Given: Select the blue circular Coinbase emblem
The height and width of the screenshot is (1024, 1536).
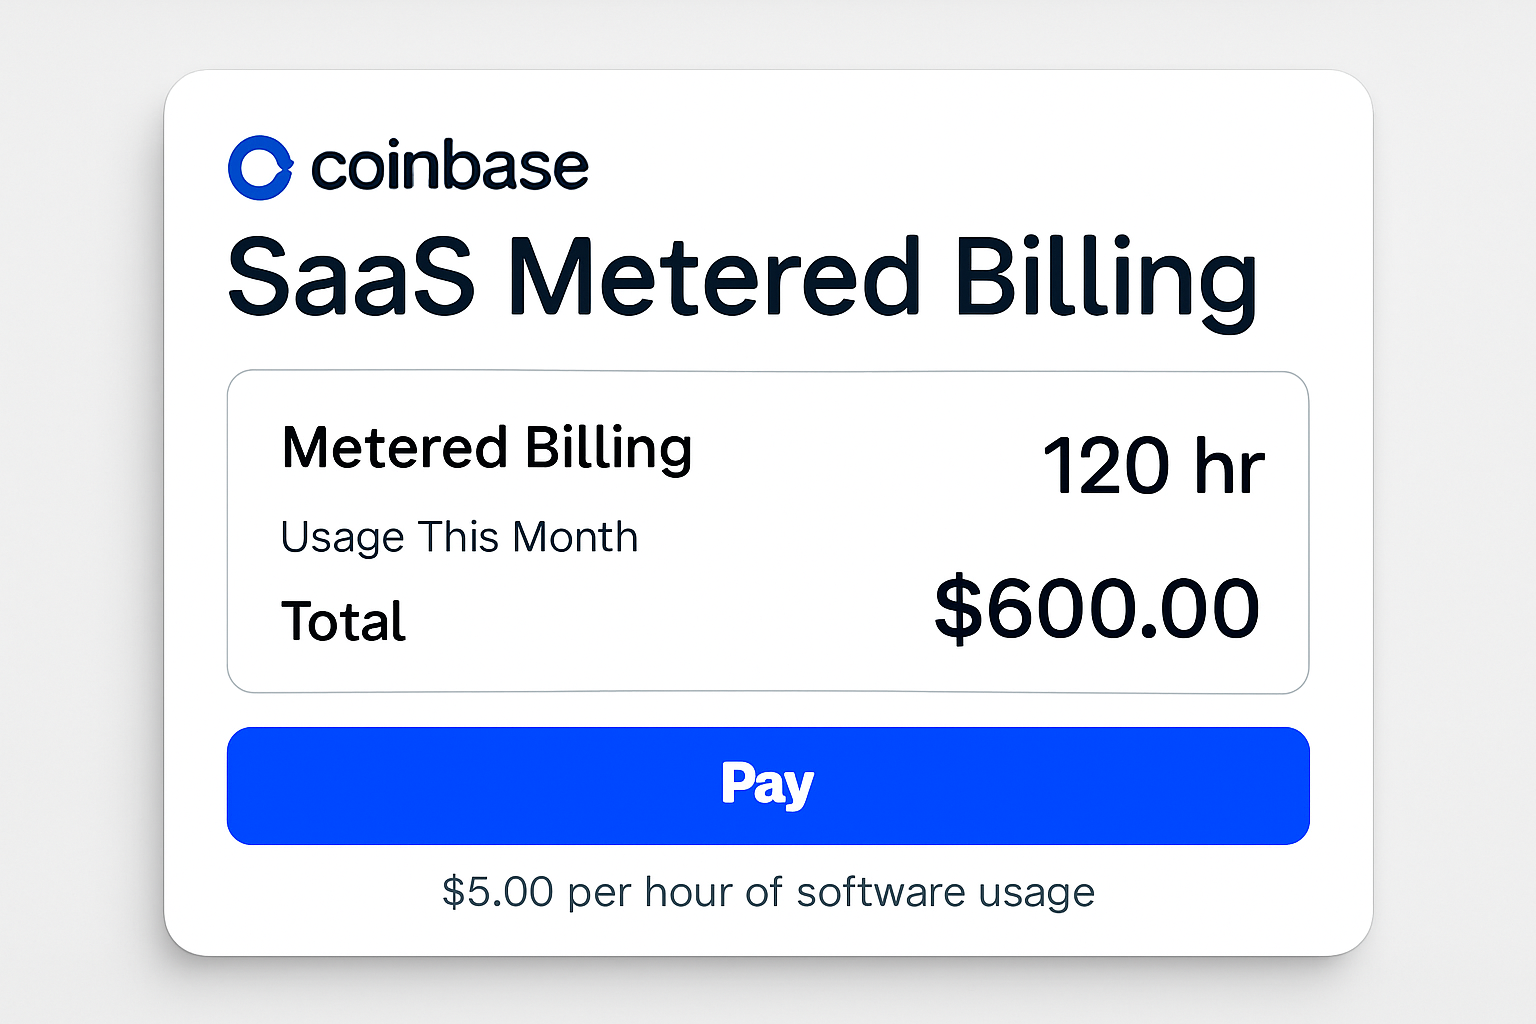Looking at the screenshot, I should [x=261, y=166].
